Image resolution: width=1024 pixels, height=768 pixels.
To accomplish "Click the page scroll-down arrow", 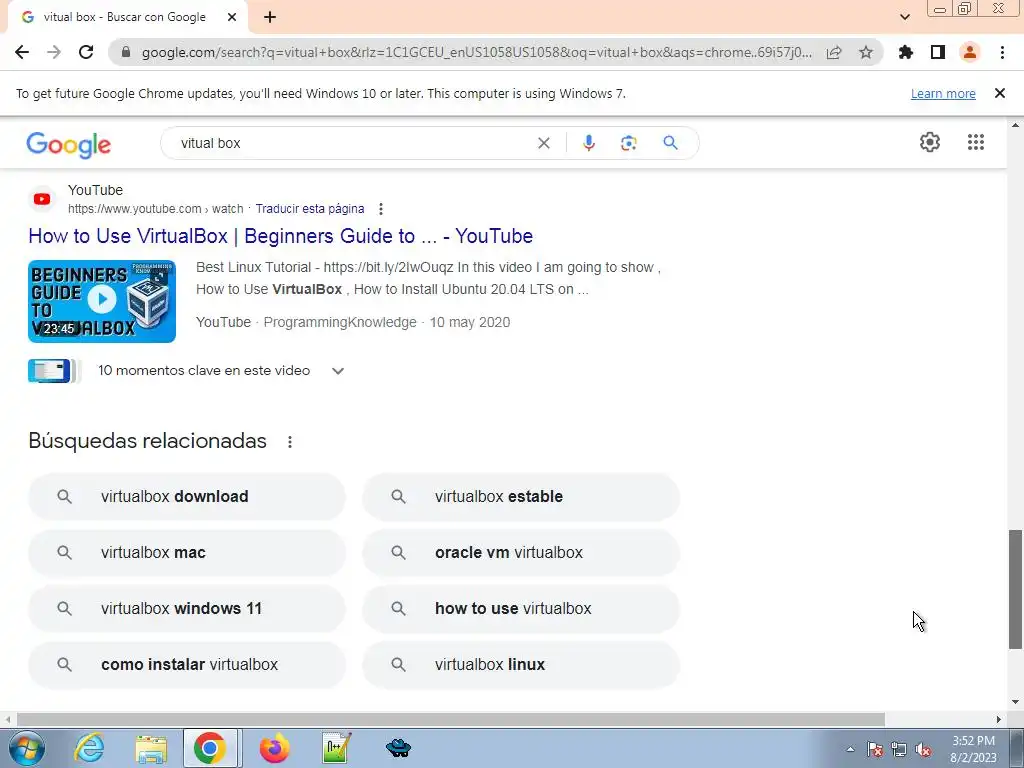I will [x=1016, y=703].
